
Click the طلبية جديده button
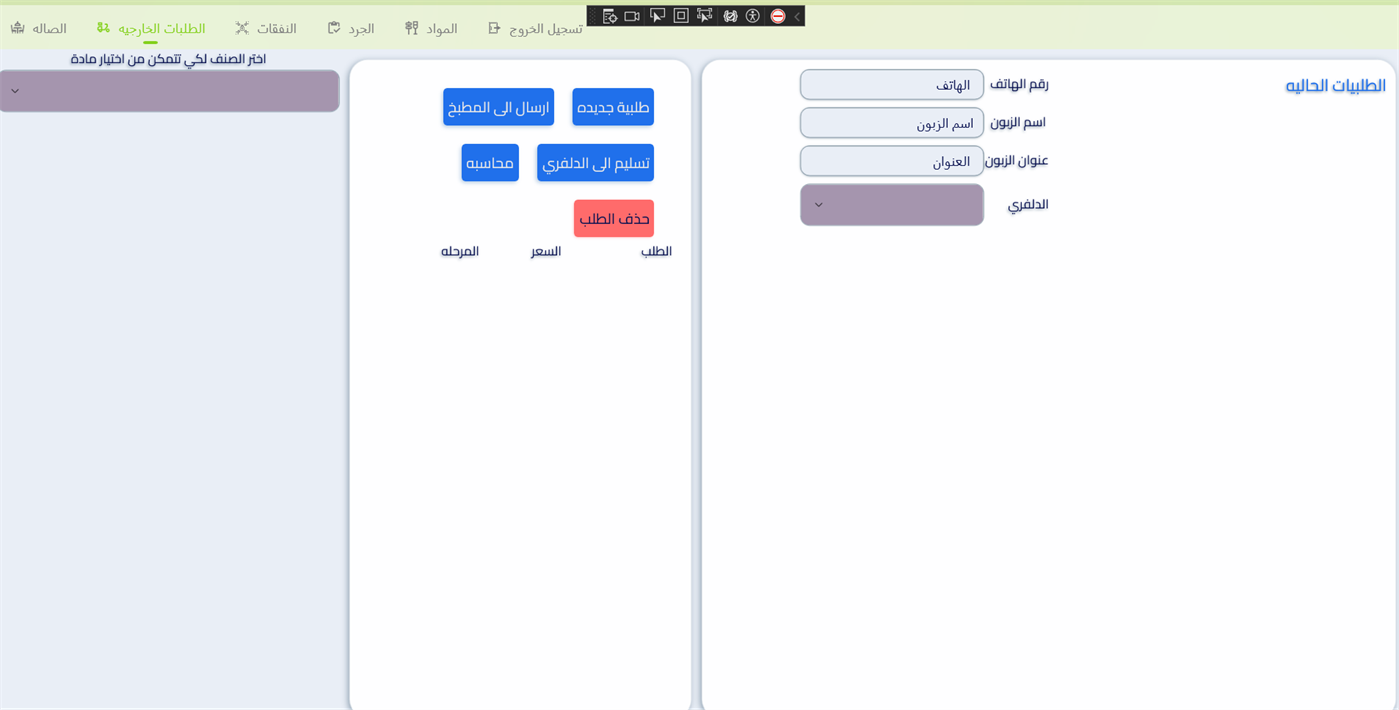[613, 107]
